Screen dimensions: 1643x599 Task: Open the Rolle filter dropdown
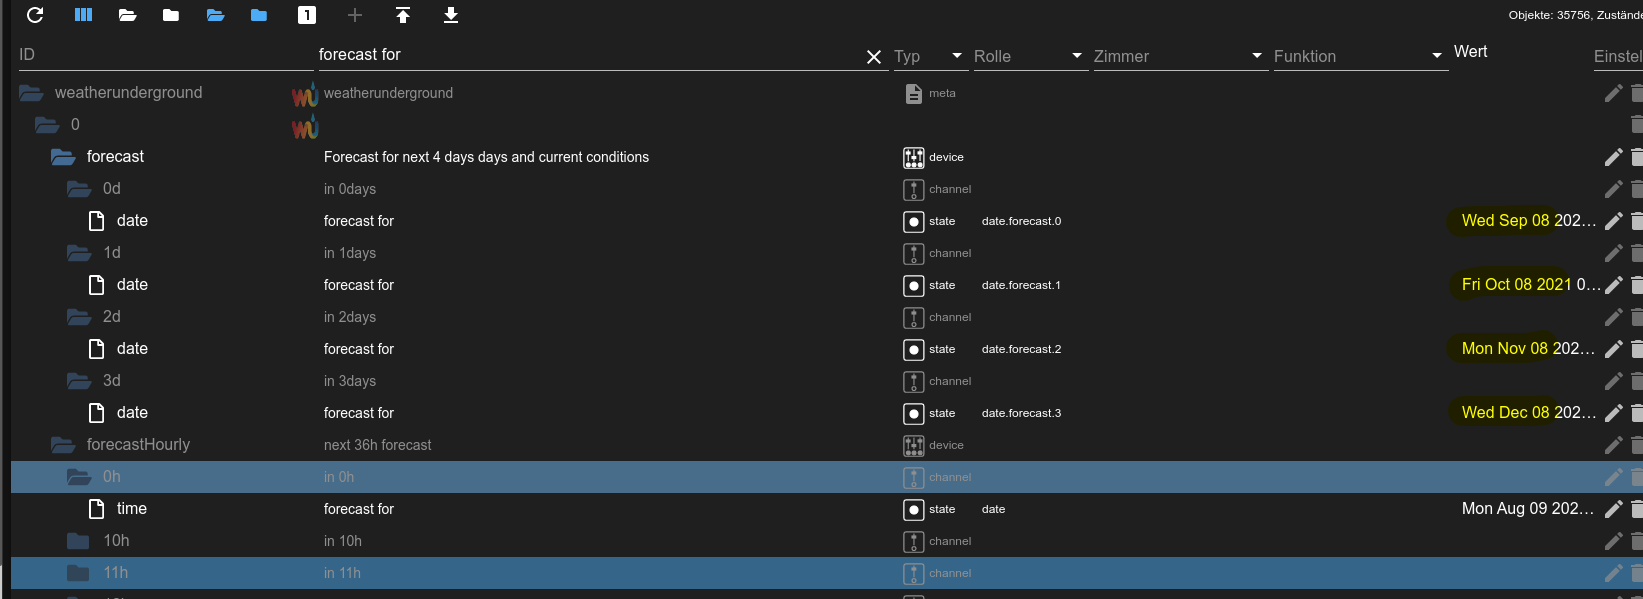(1029, 56)
